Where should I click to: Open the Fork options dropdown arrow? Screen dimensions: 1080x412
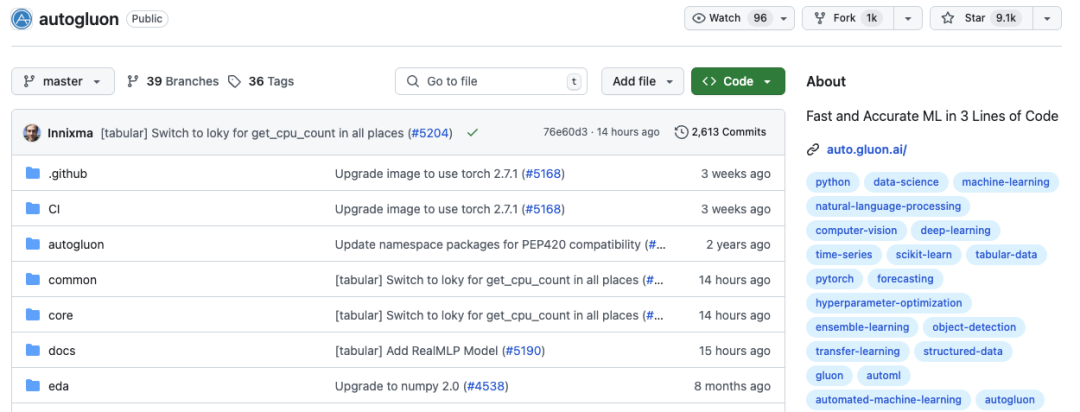tap(908, 19)
